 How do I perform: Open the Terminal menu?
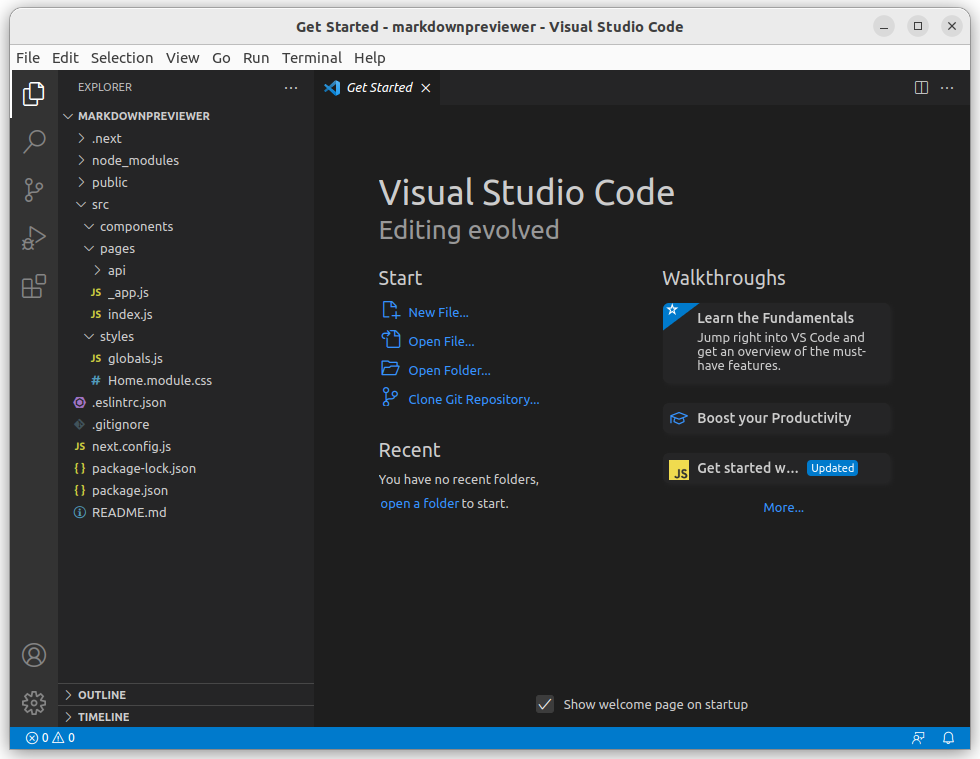[312, 58]
